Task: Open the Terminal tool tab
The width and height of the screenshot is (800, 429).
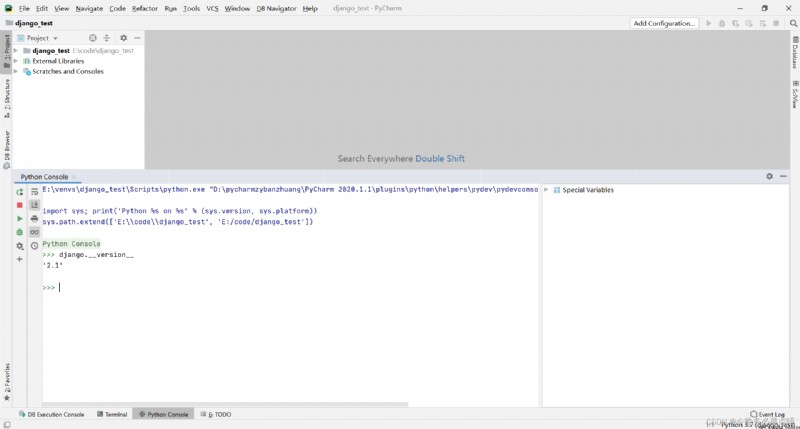Action: coord(112,414)
